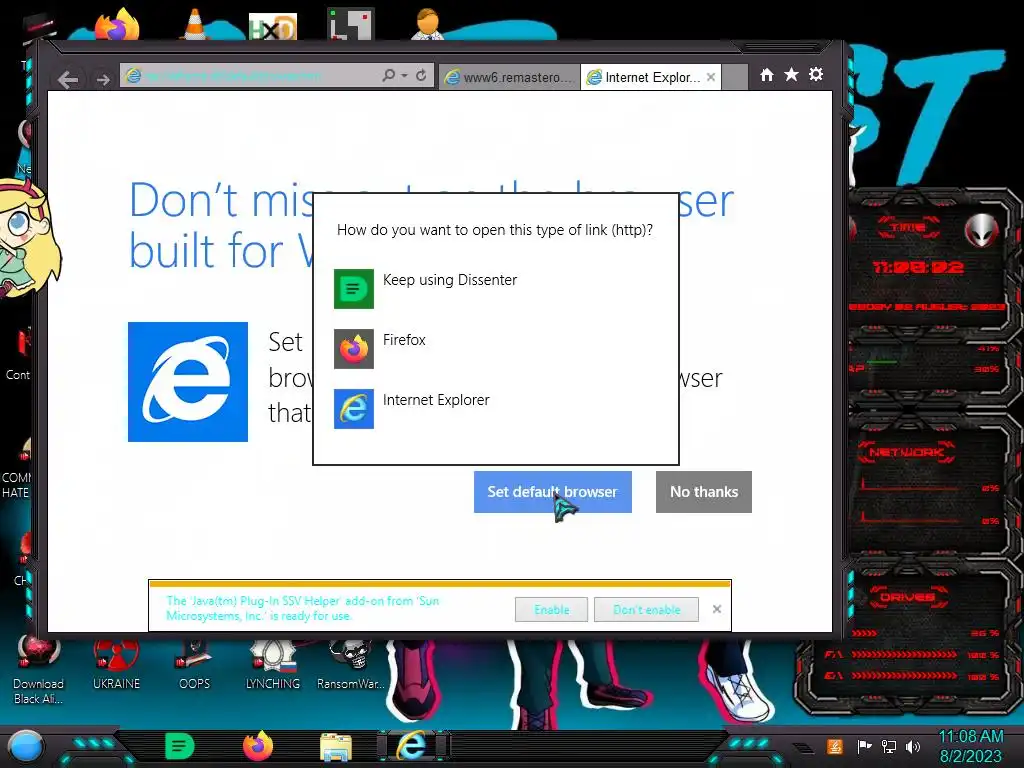Dismiss the add-on notification bar
This screenshot has height=768, width=1024.
click(716, 609)
